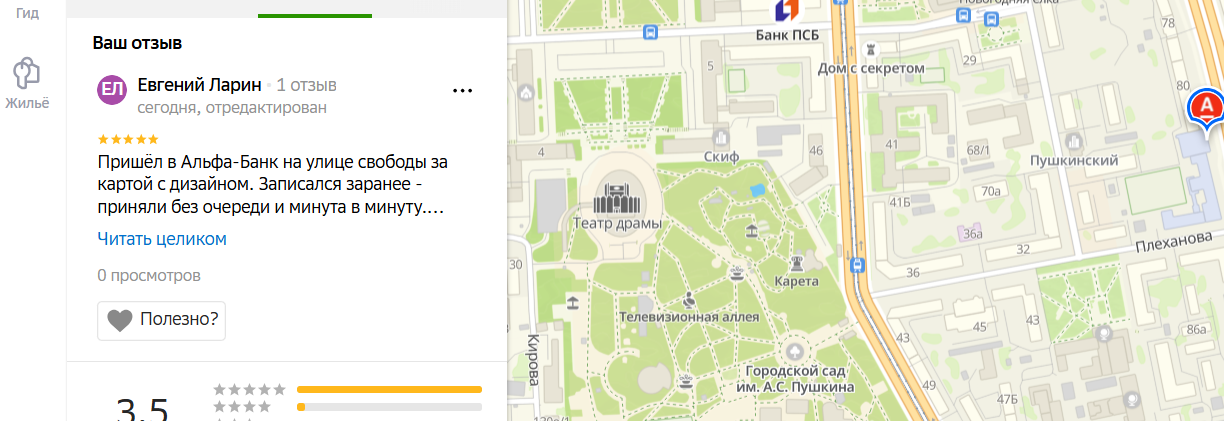
Task: Click the Плеханова street label
Action: click(x=1175, y=240)
